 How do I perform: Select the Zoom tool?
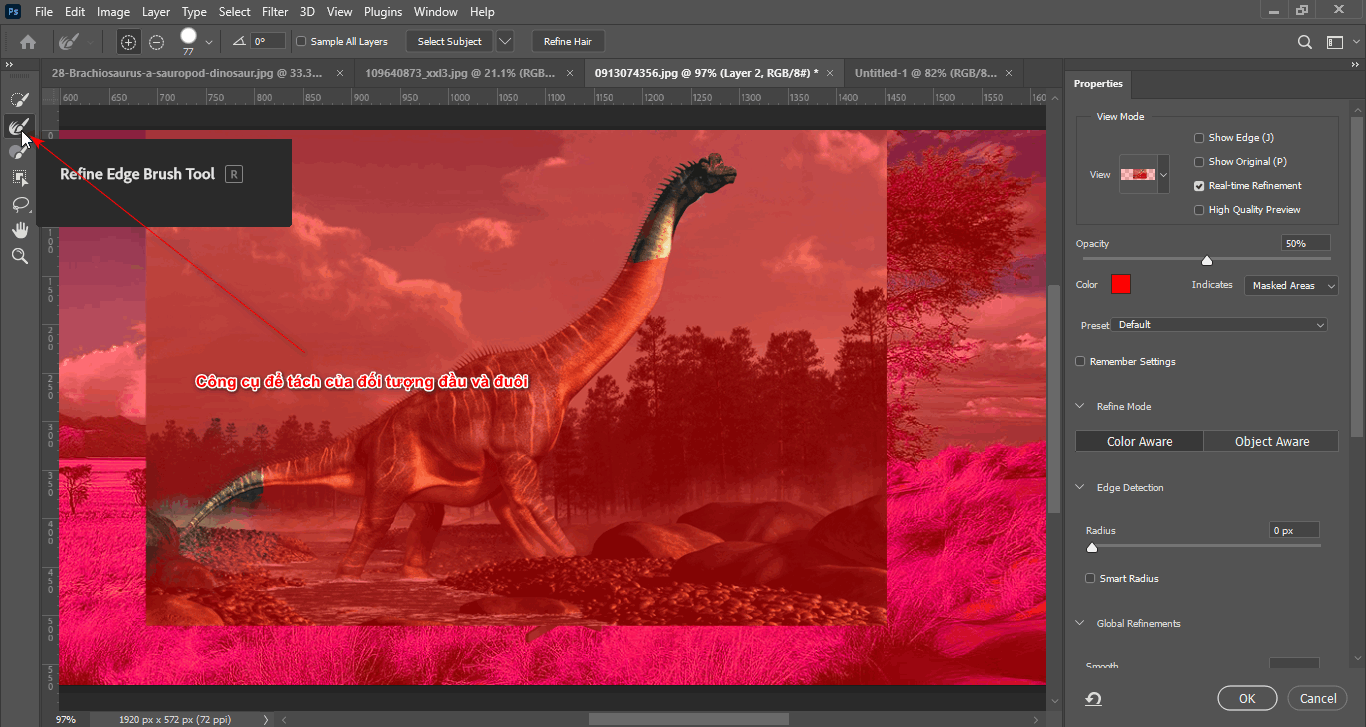(x=19, y=256)
